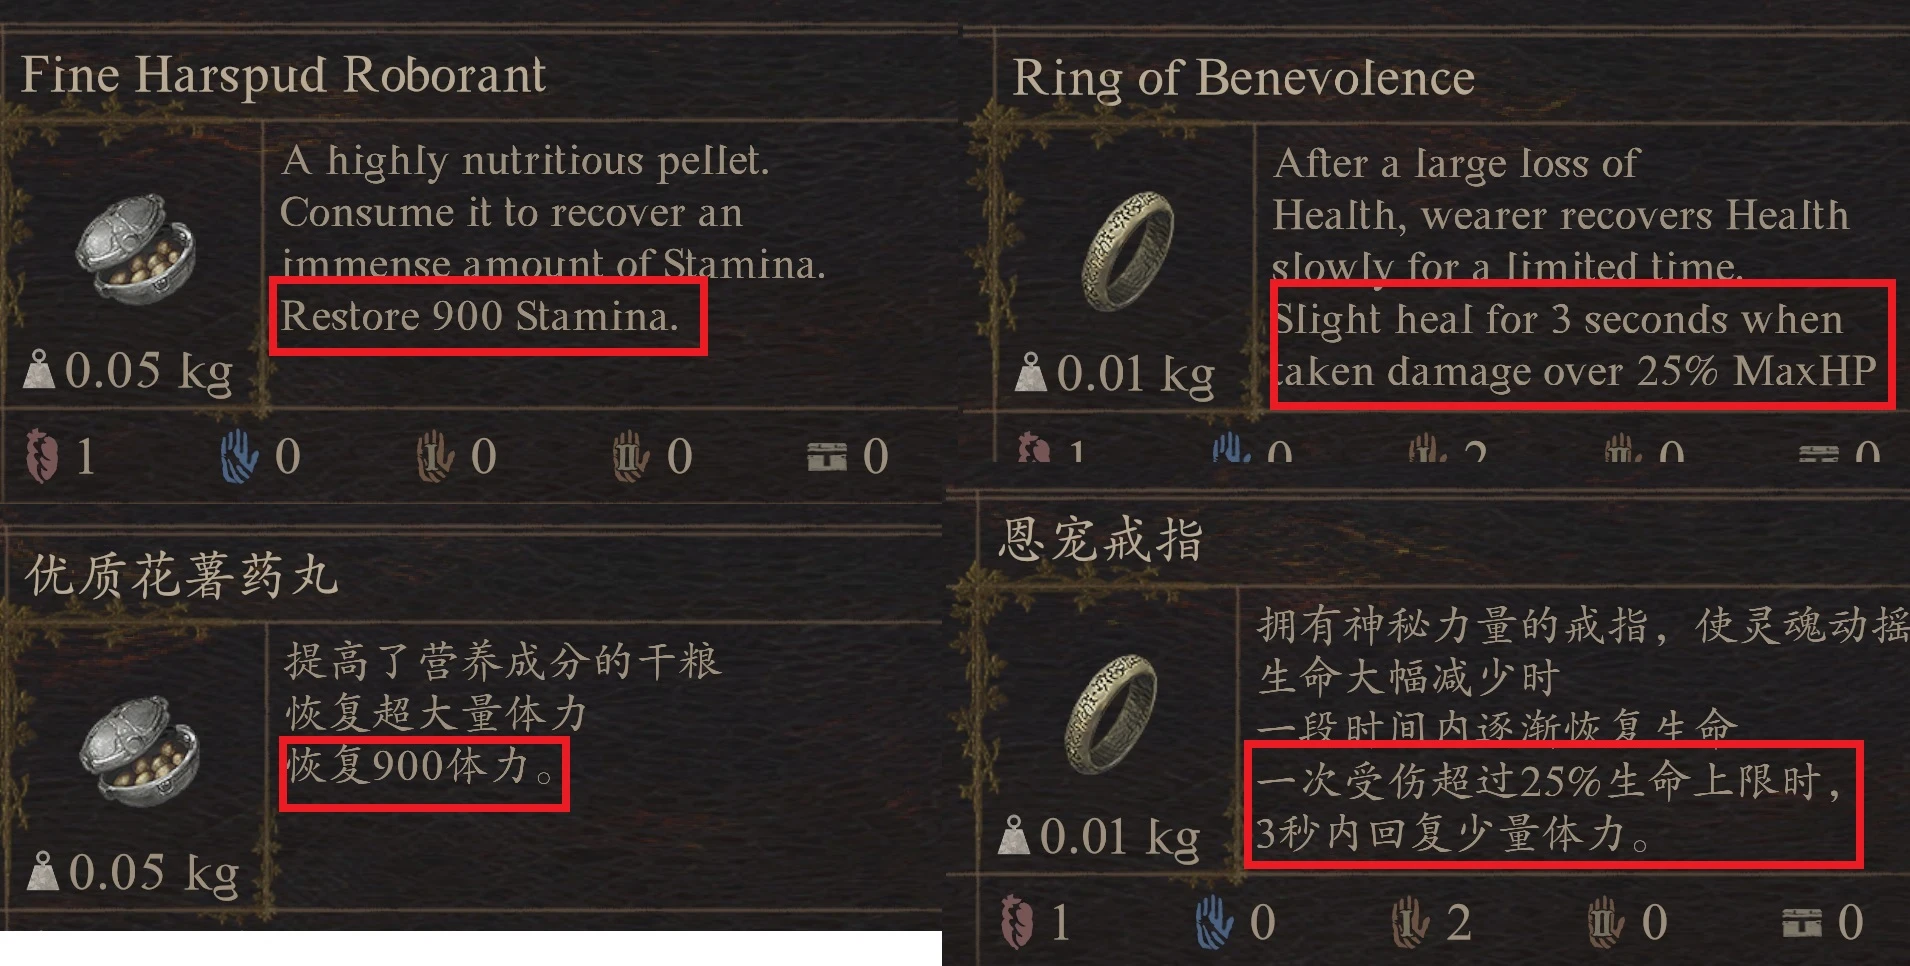Viewport: 1910px width, 966px height.
Task: Click the "恢复900体力" highlighted text
Action: tap(420, 767)
